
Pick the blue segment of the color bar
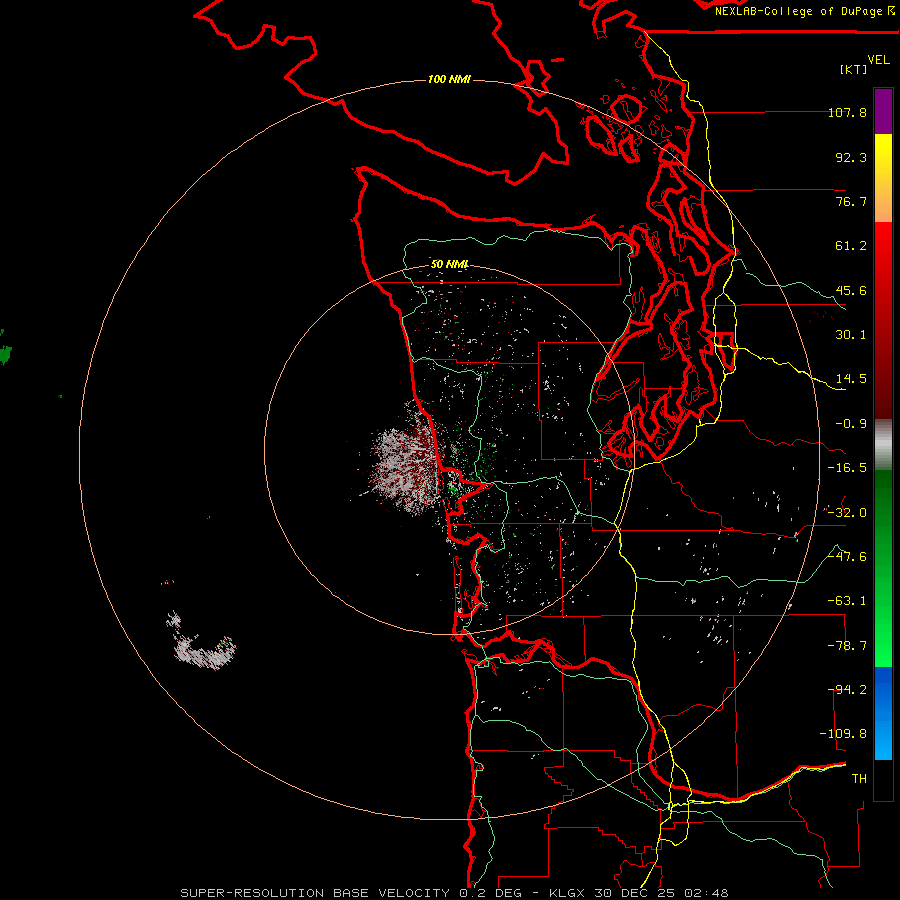click(883, 713)
